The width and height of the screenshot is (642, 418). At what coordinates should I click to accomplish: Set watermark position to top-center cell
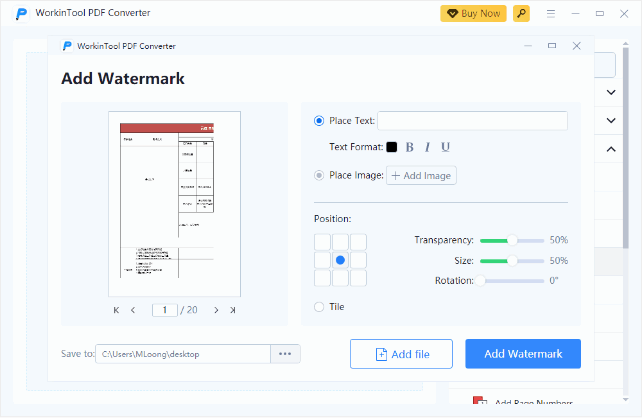pos(340,242)
